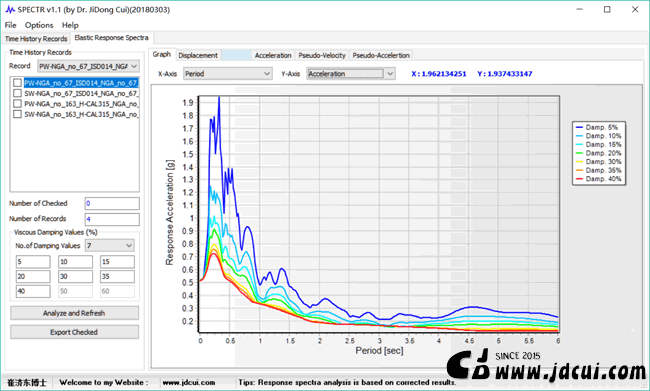Expand the Record dropdown list
The image size is (650, 391).
click(x=133, y=66)
